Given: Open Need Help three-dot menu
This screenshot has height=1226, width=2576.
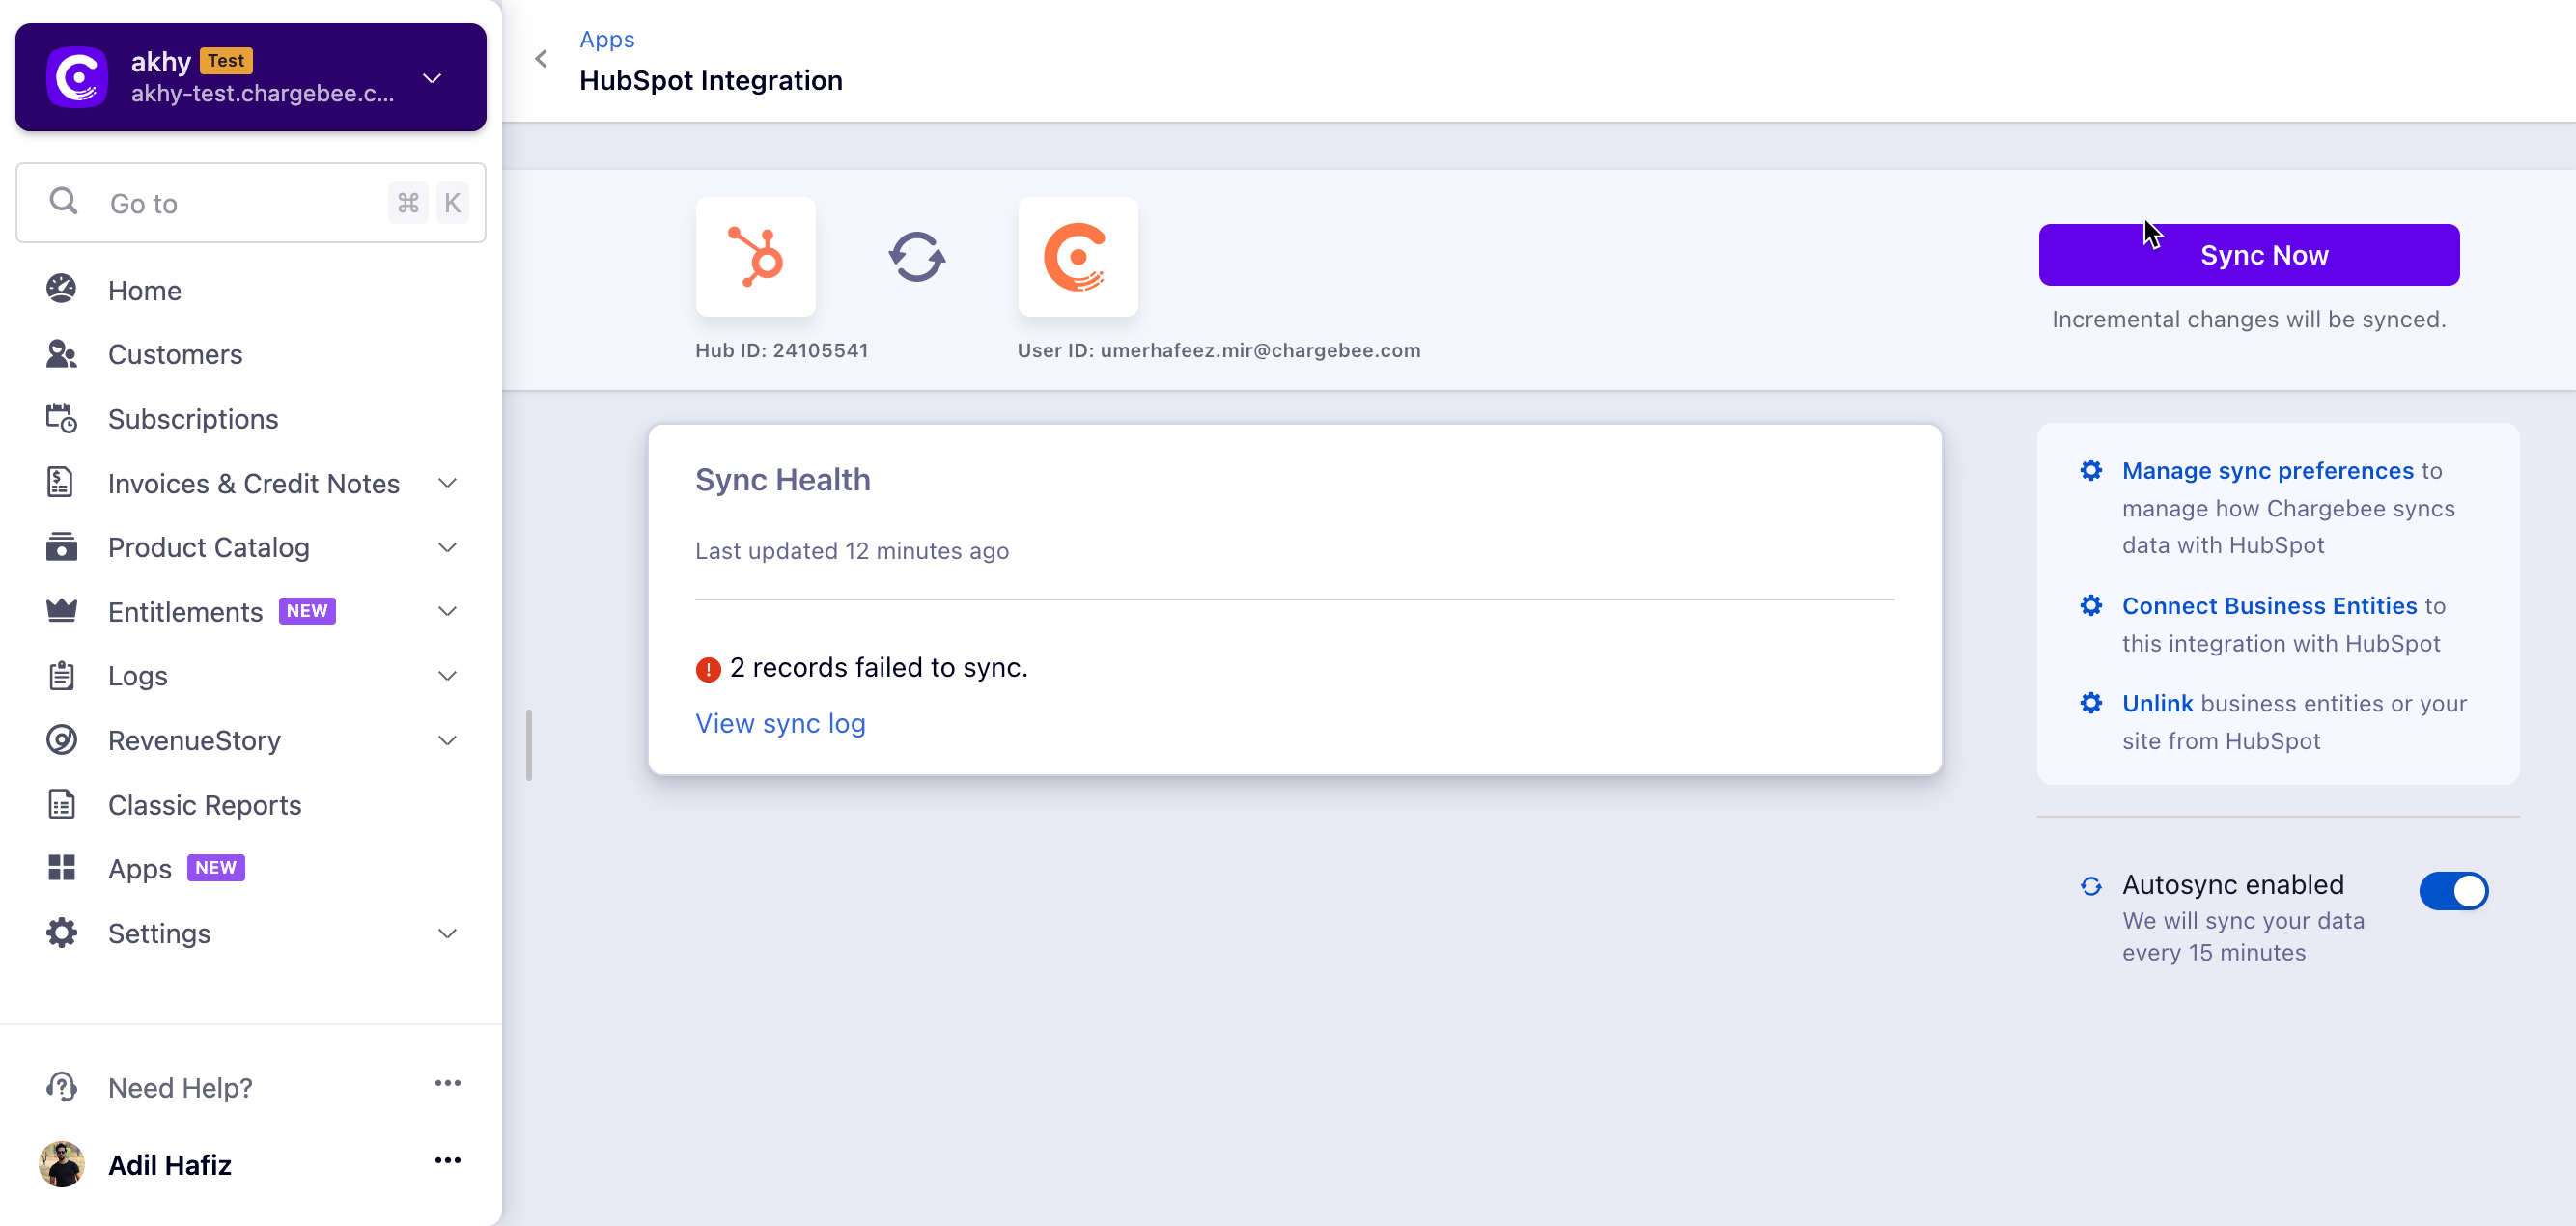Looking at the screenshot, I should click(x=447, y=1083).
